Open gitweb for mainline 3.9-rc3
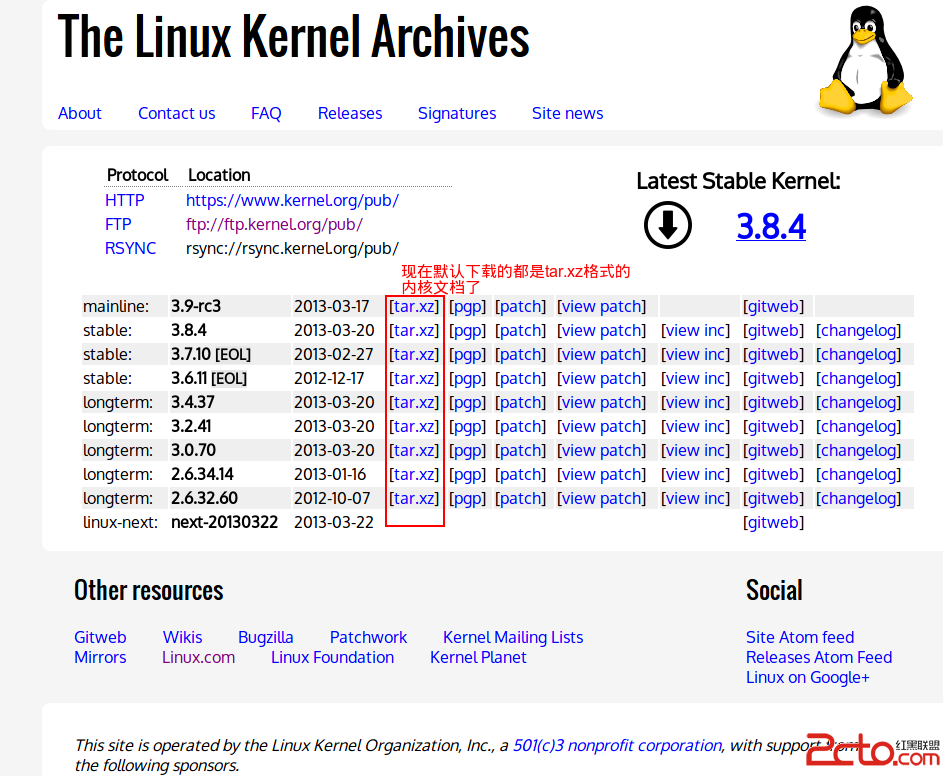 773,306
